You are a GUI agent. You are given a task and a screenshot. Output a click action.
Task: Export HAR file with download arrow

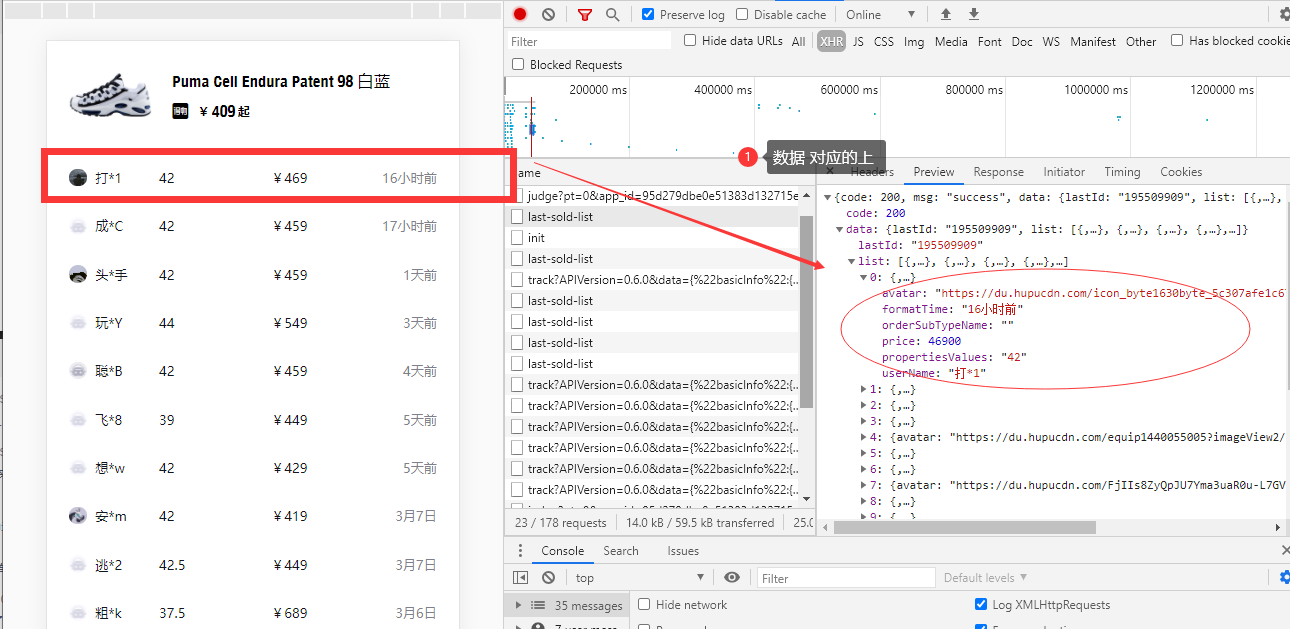click(x=973, y=14)
